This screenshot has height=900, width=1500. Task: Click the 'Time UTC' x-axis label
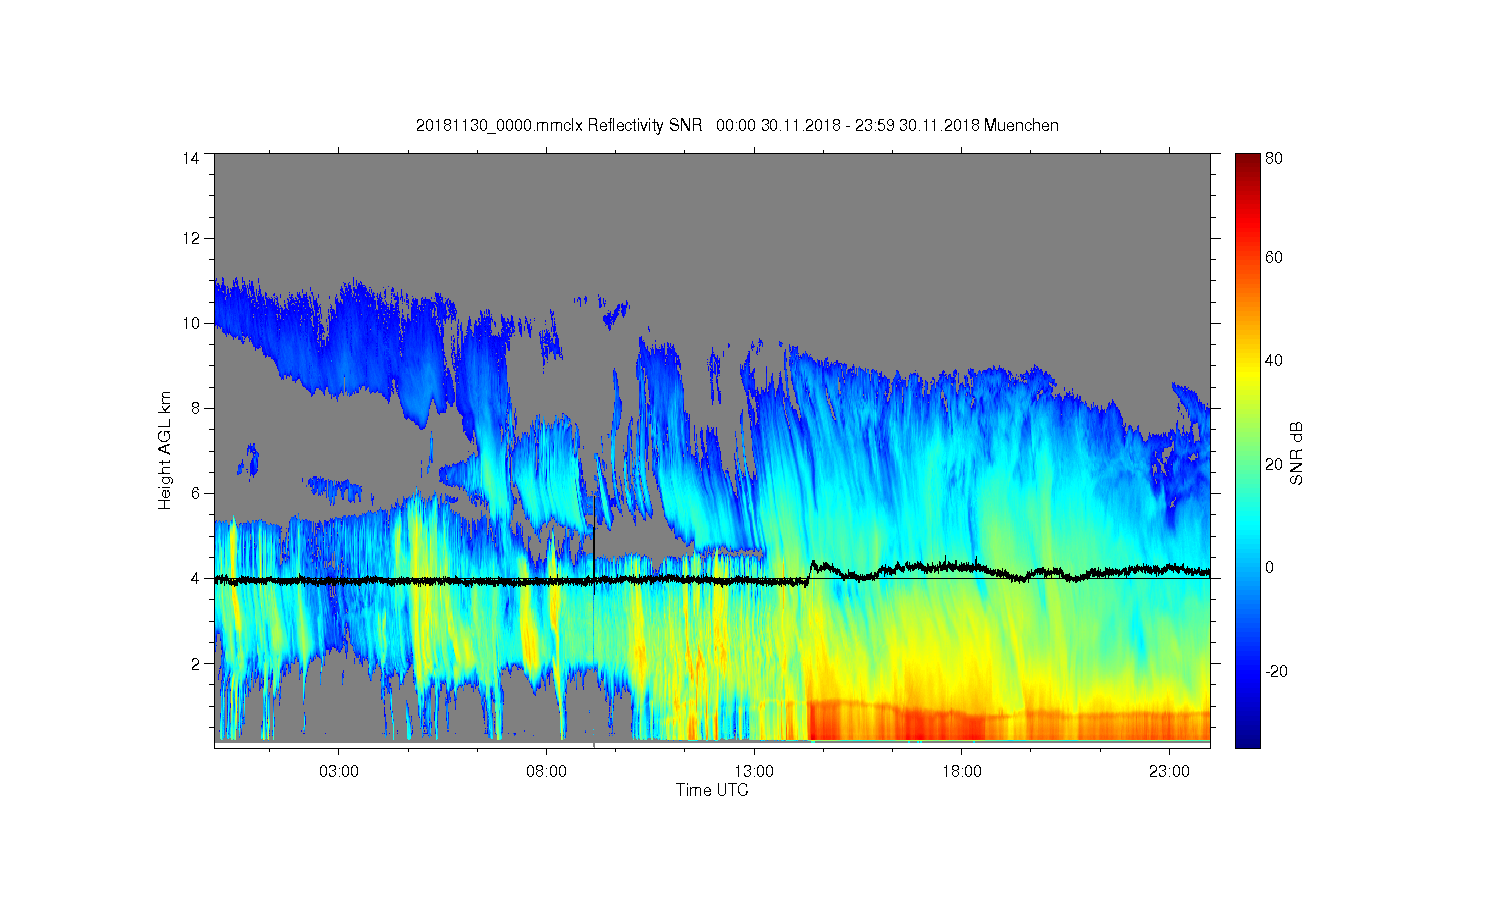pos(712,790)
